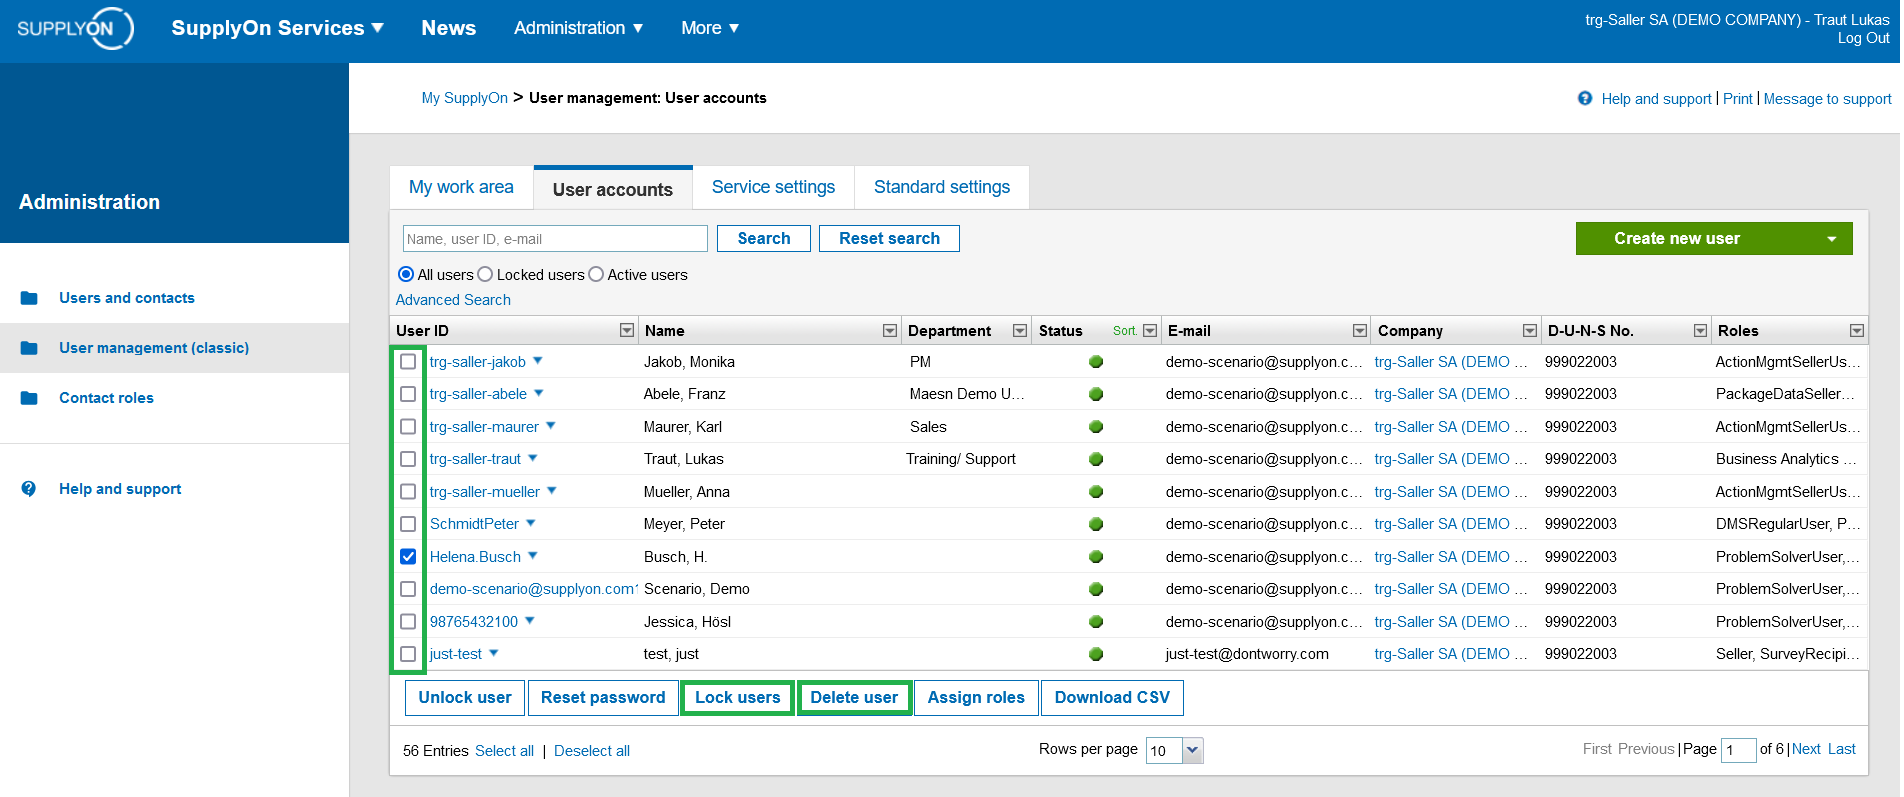Expand the trg-saller-mueller user action arrow

[x=552, y=491]
